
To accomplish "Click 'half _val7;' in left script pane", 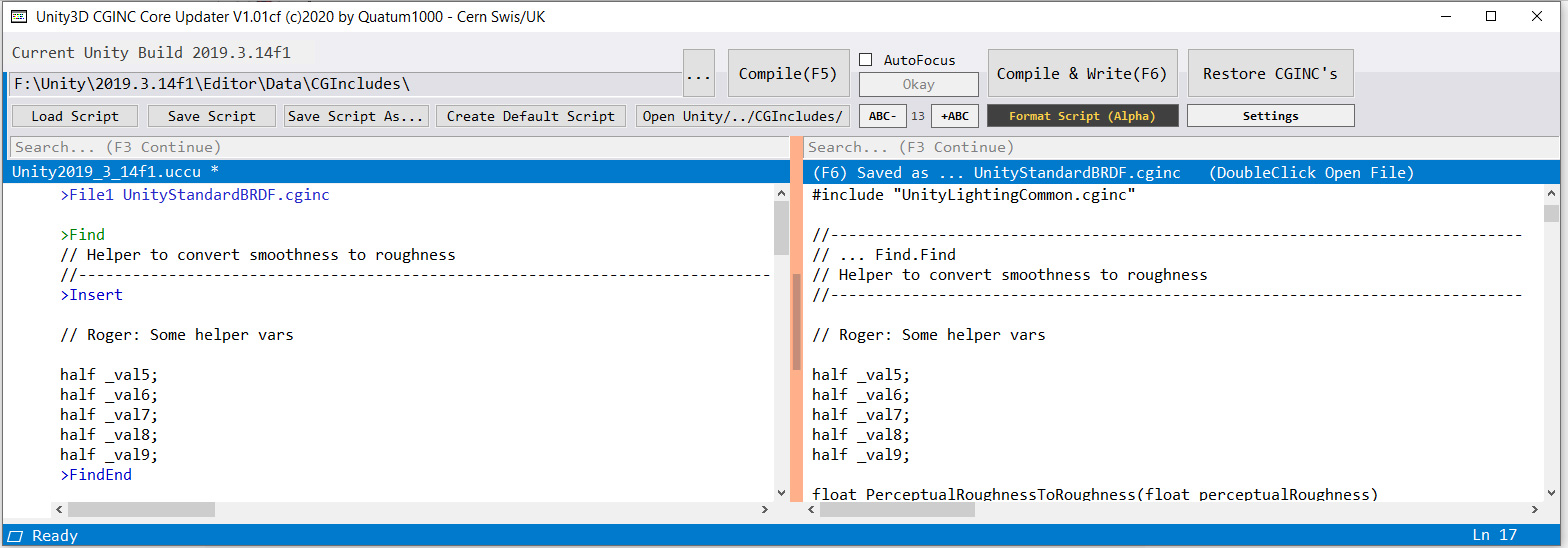I will tap(109, 415).
